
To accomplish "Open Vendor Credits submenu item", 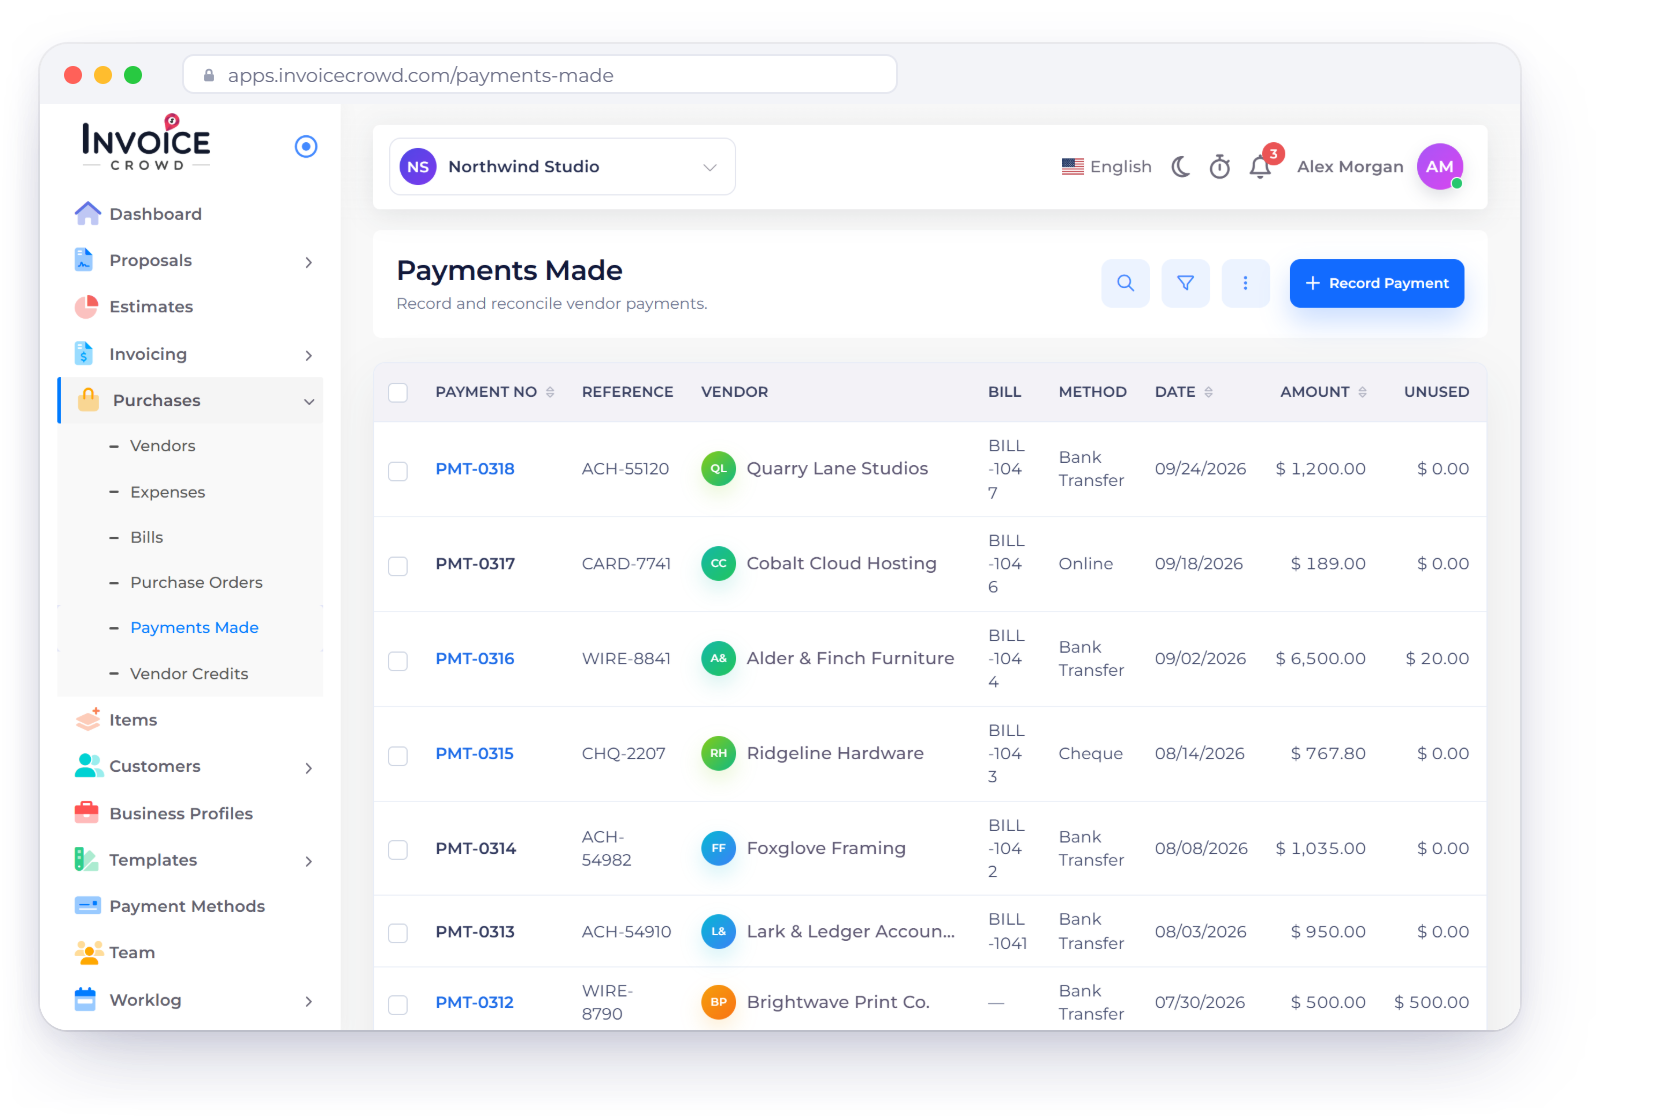I will (189, 673).
